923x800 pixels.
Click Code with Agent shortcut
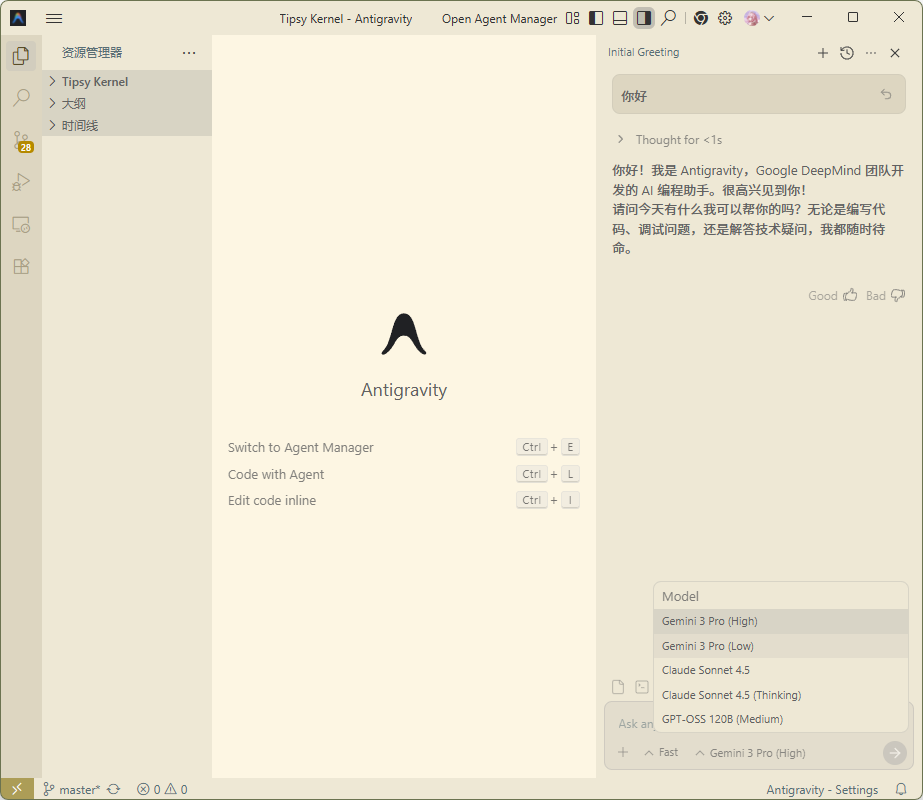click(x=404, y=474)
